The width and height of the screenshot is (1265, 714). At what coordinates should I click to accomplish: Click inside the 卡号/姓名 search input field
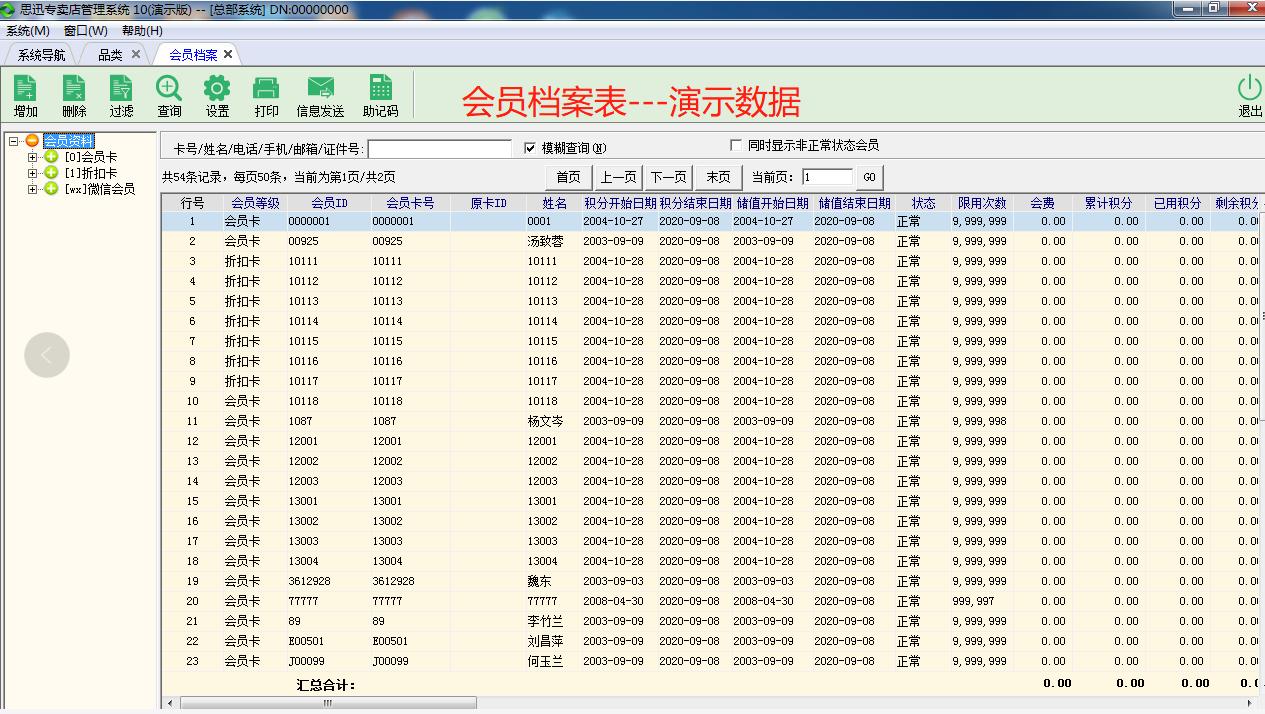click(x=440, y=148)
